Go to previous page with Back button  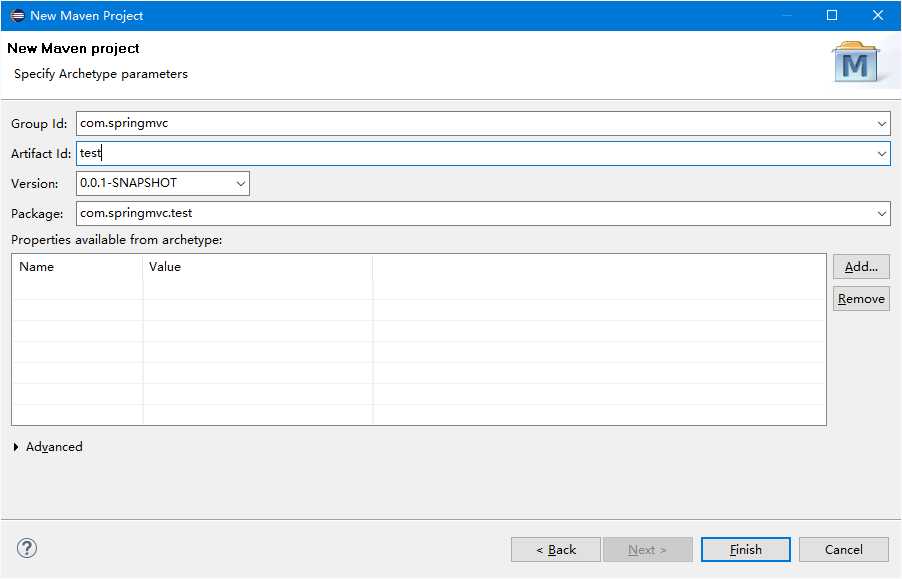556,550
